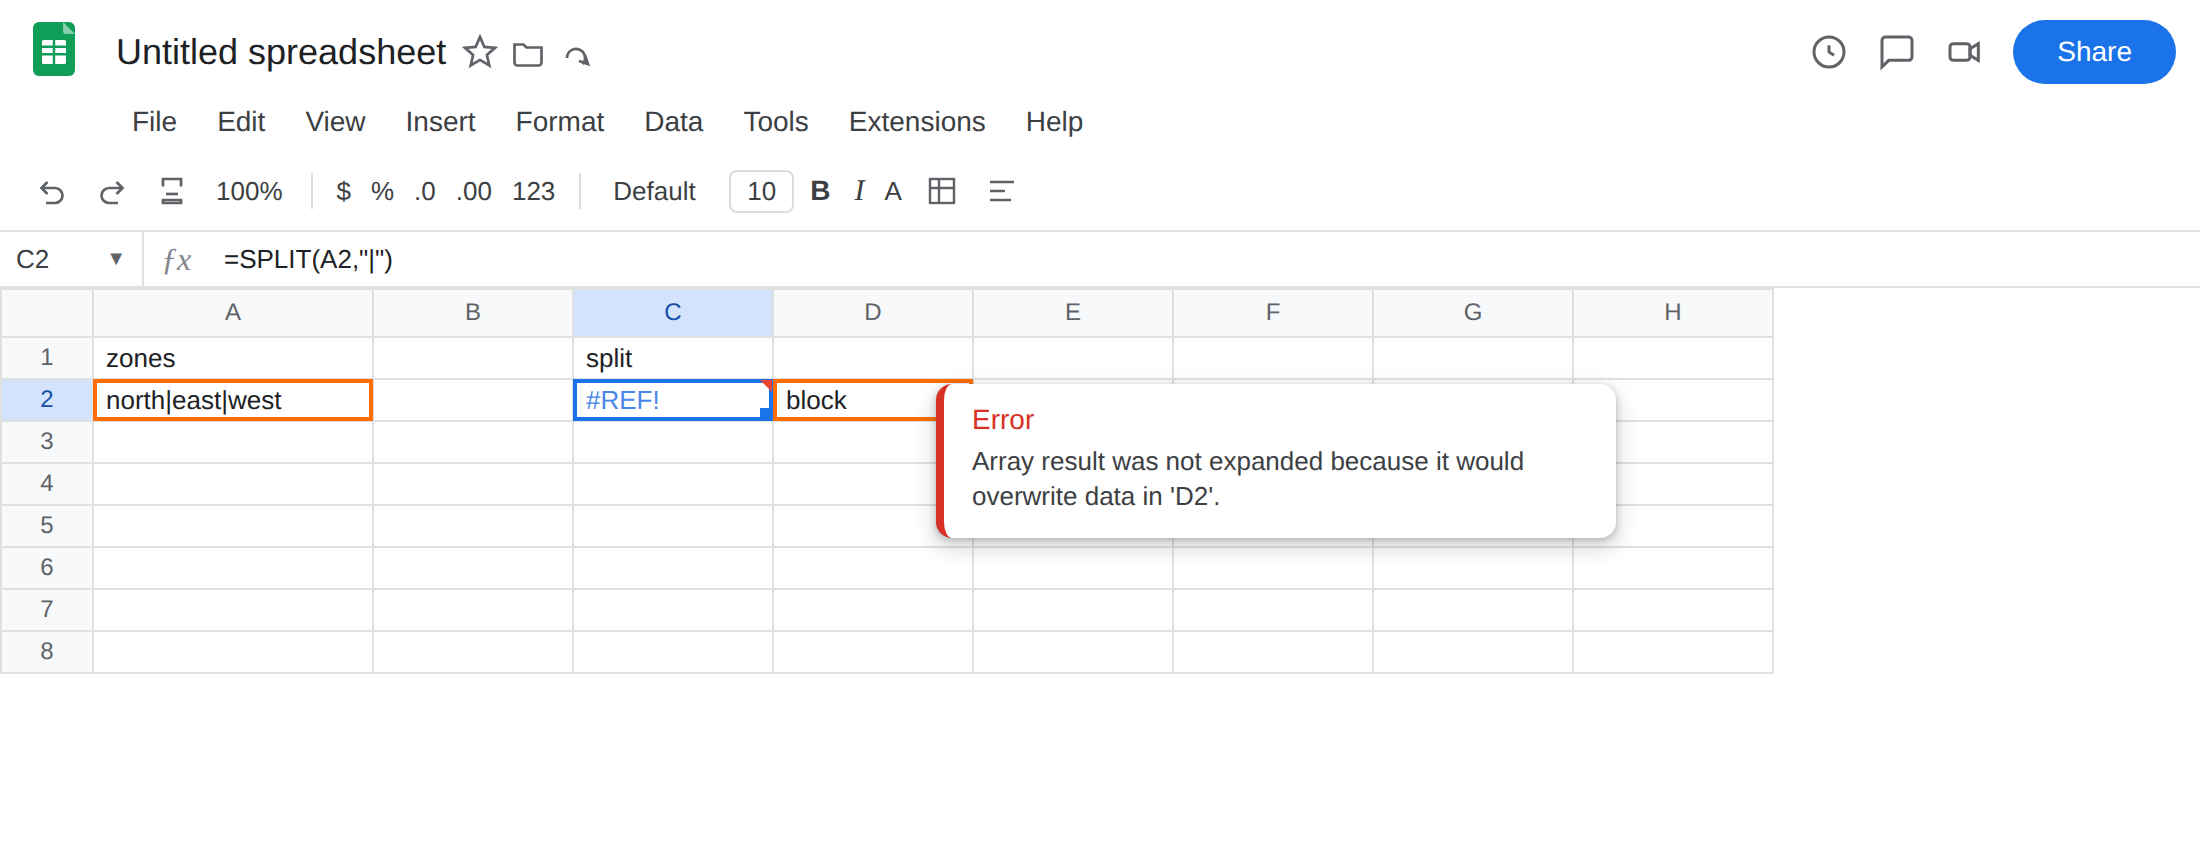Click the formula bar containing SPLIT formula
Viewport: 2200px width, 860px height.
click(1200, 259)
